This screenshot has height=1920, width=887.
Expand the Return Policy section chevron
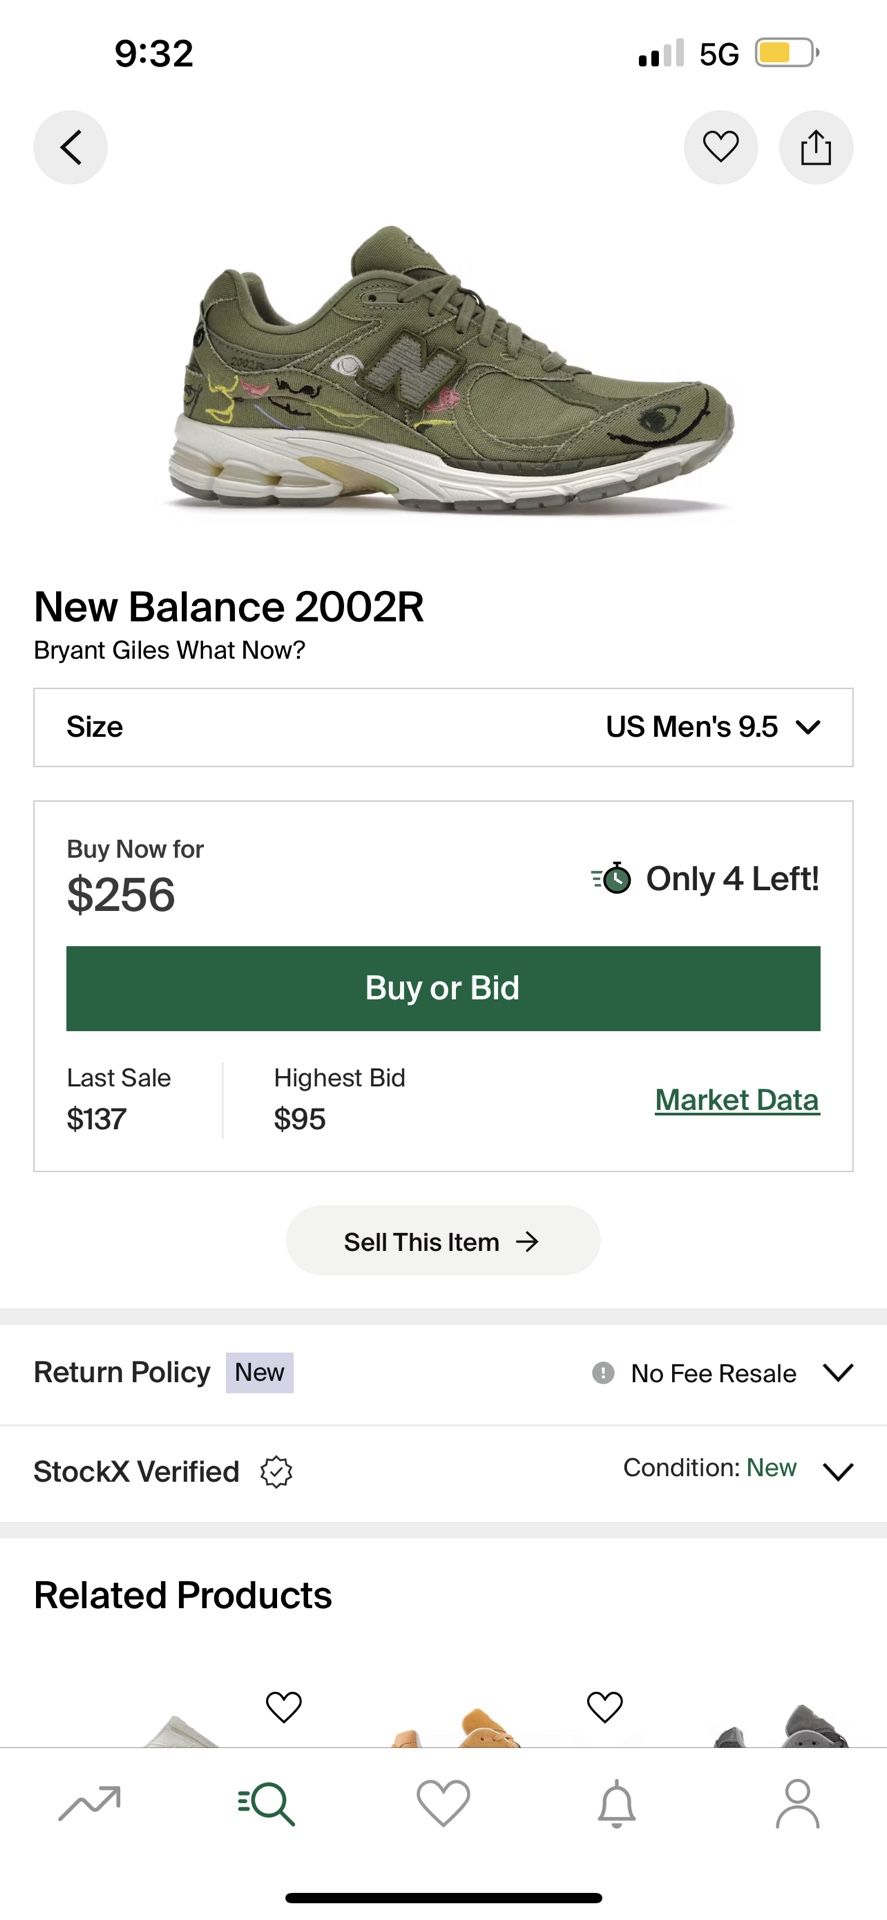pyautogui.click(x=838, y=1372)
